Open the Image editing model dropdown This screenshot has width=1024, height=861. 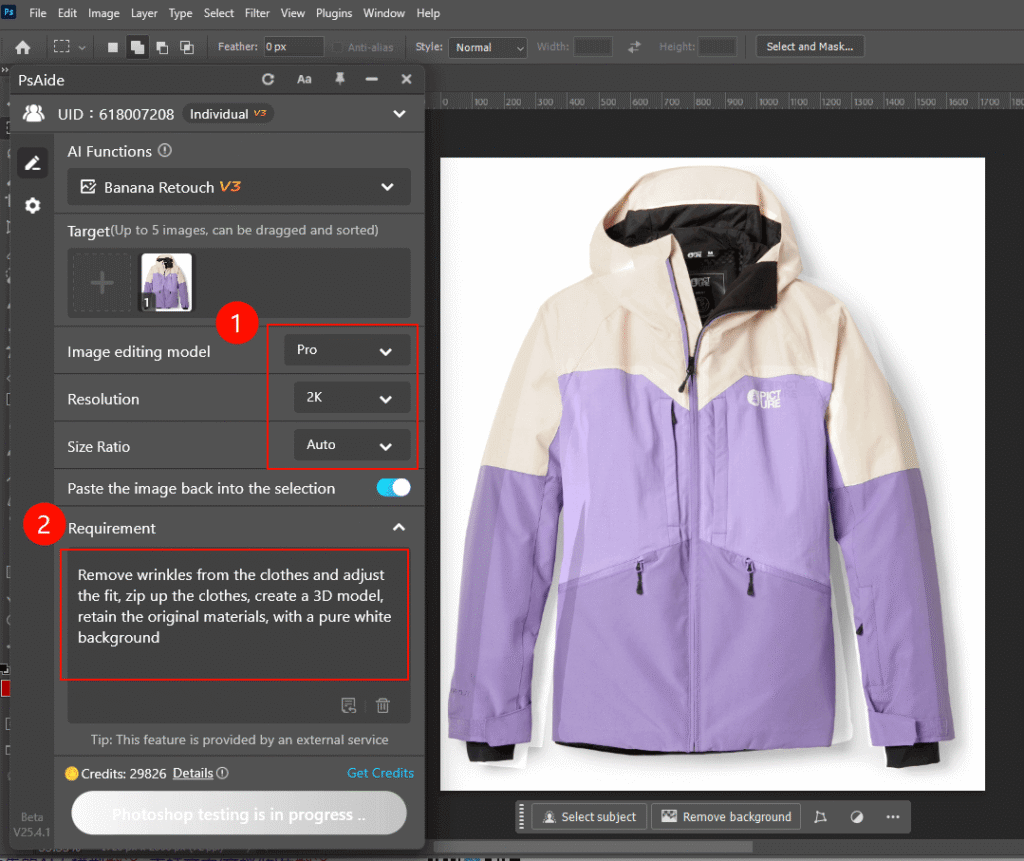click(345, 349)
